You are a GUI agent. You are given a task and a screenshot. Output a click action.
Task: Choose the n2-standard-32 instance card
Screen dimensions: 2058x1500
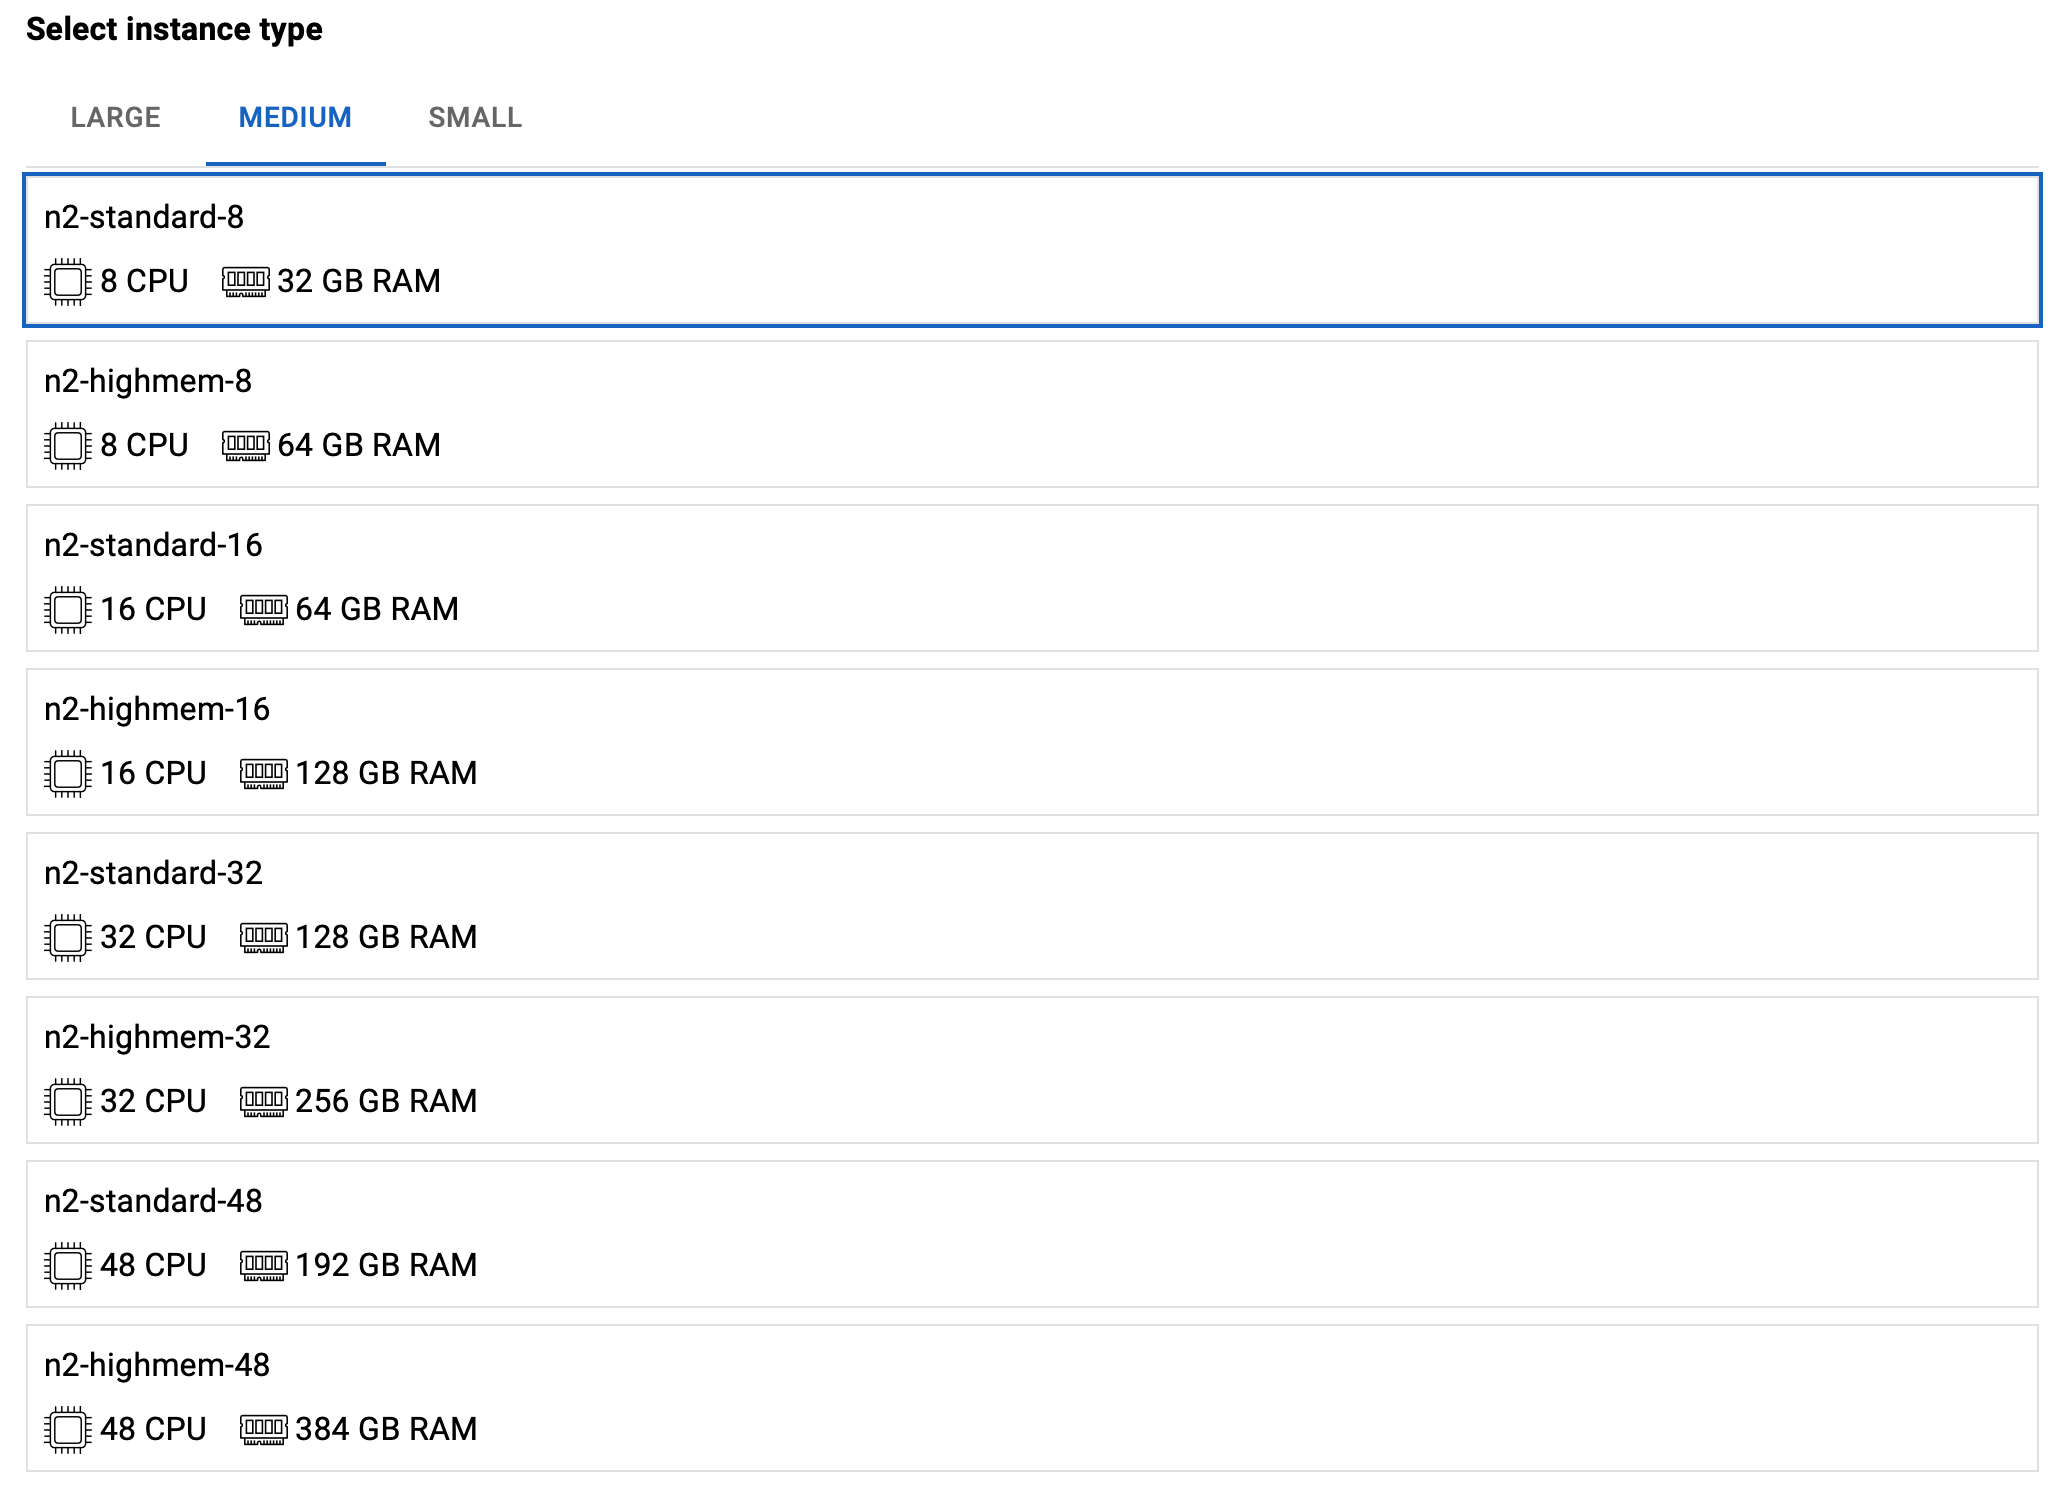click(x=1032, y=906)
